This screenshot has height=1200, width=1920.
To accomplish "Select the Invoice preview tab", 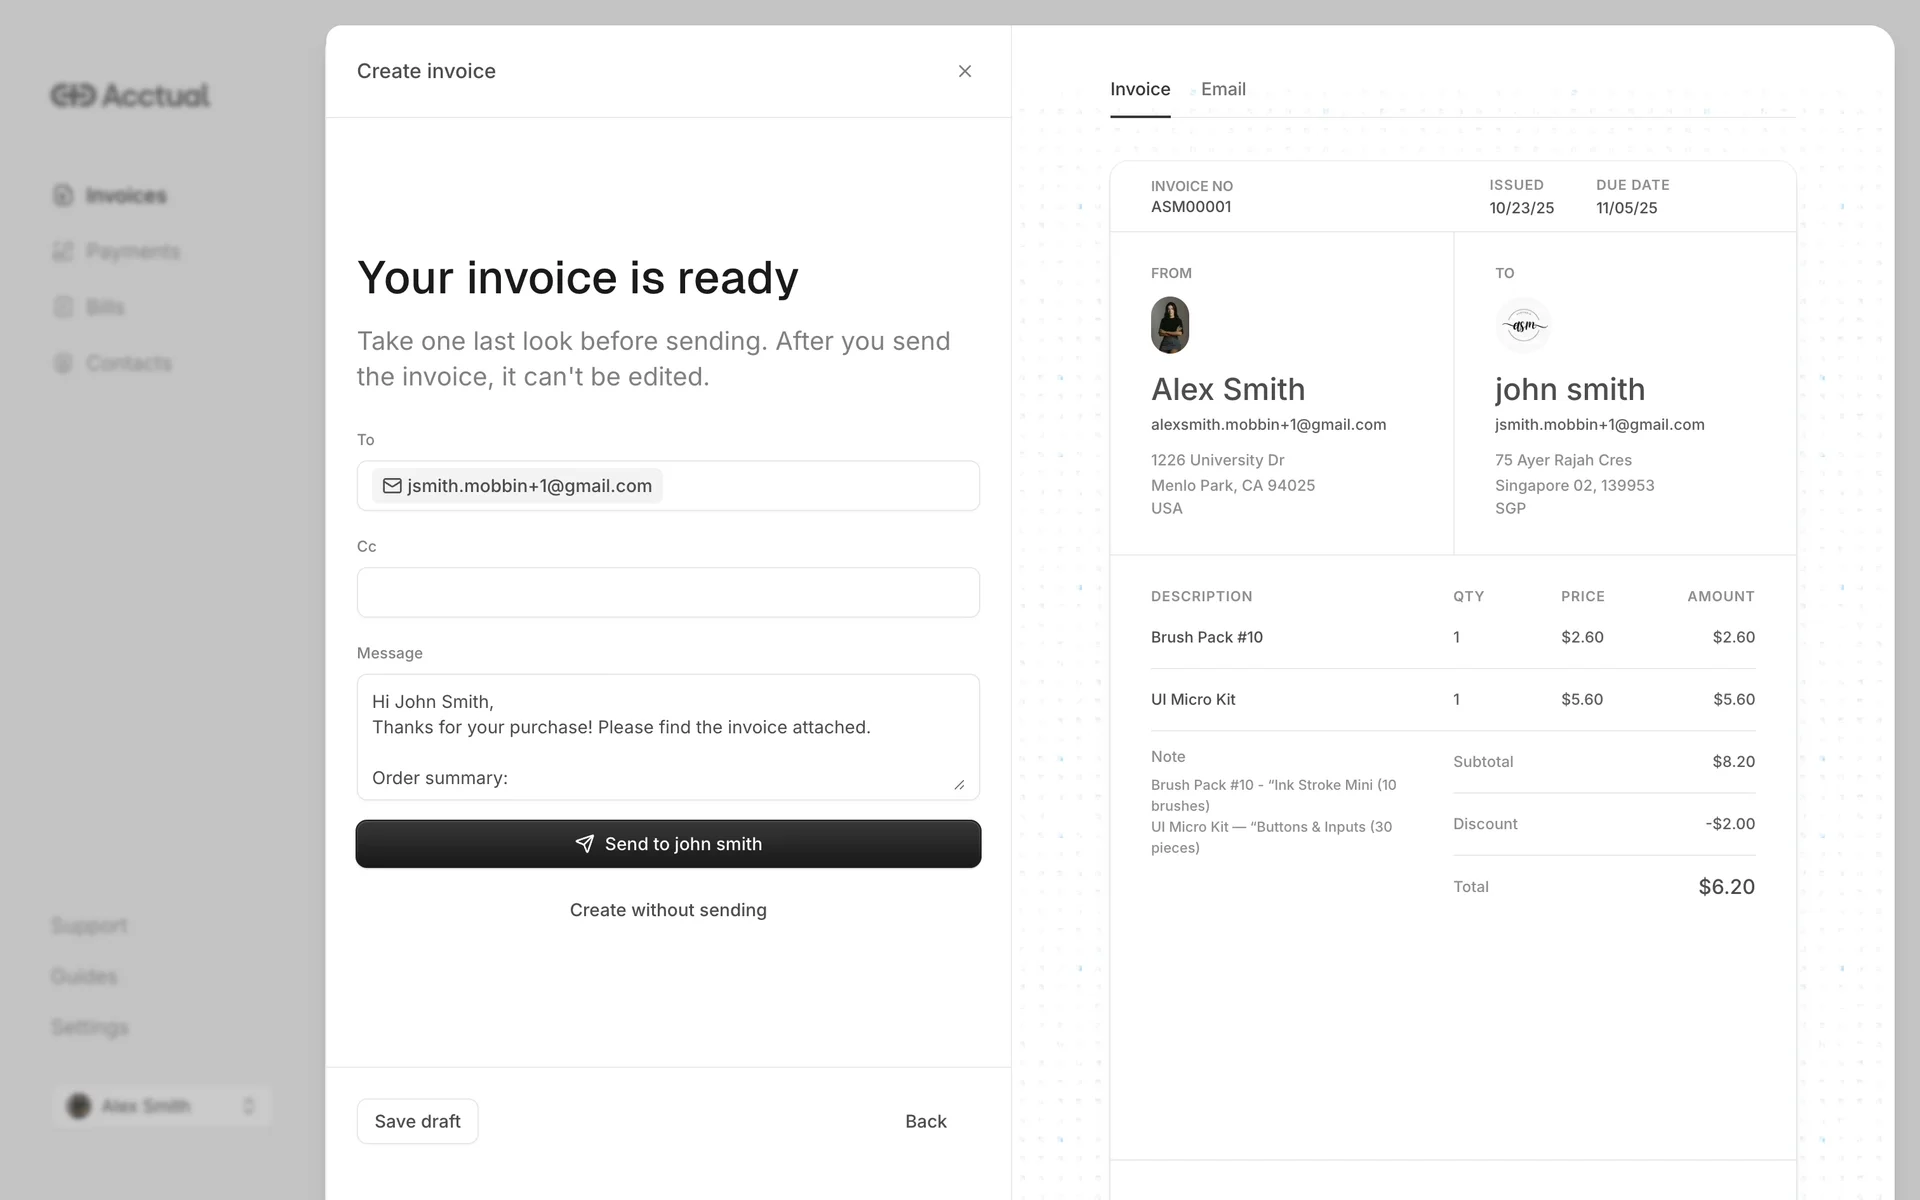I will point(1140,89).
